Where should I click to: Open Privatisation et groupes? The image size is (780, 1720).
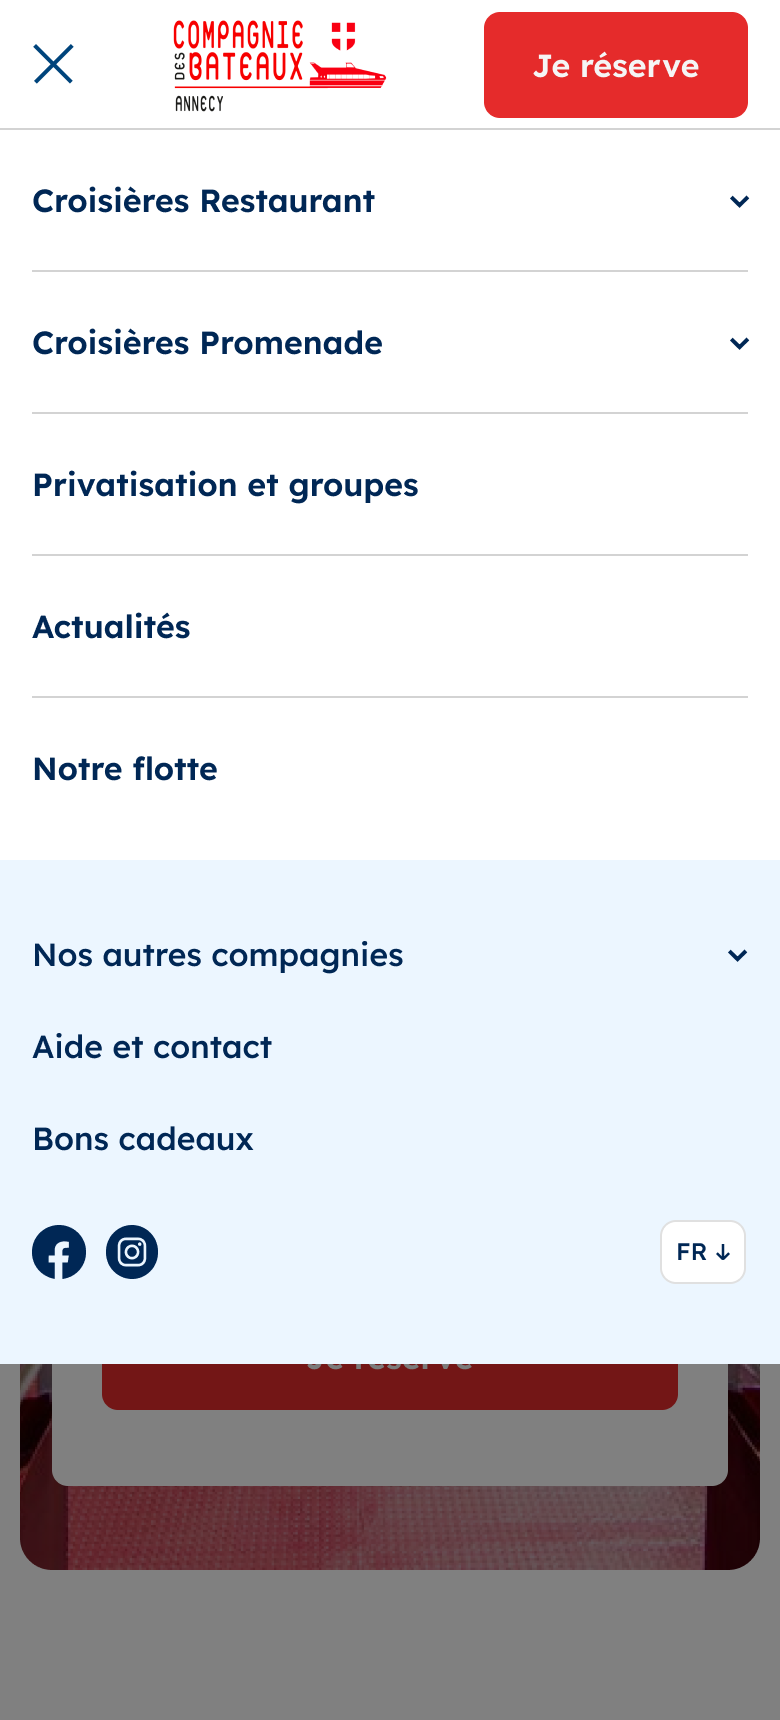[226, 485]
